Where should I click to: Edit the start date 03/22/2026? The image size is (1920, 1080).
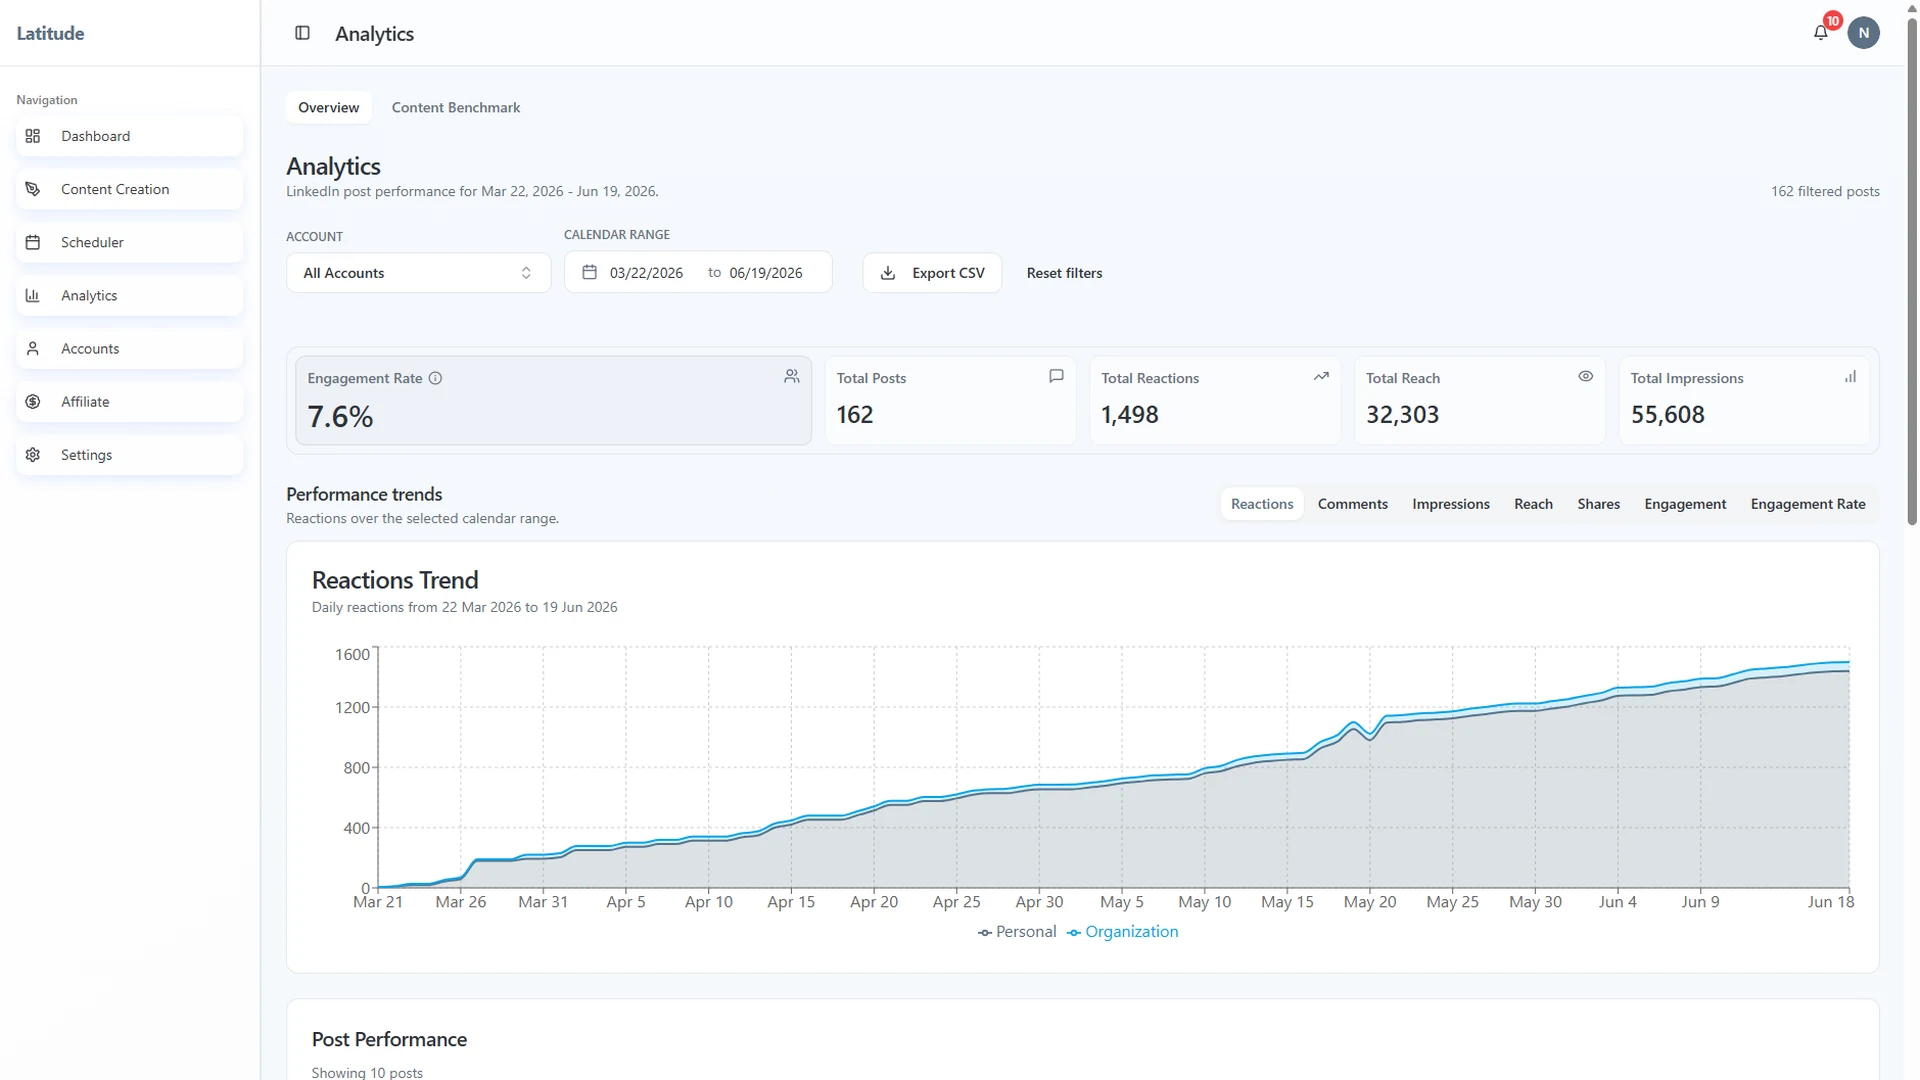pyautogui.click(x=646, y=272)
